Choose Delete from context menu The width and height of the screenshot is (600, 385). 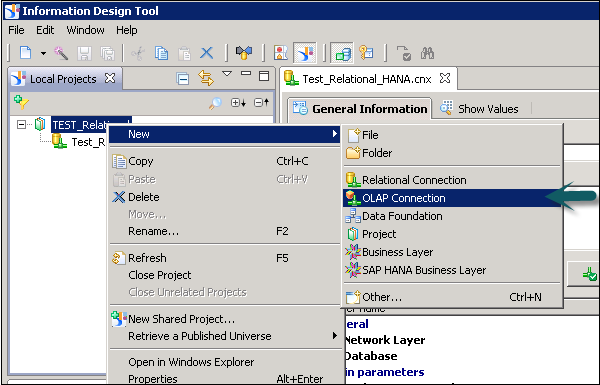tap(224, 197)
